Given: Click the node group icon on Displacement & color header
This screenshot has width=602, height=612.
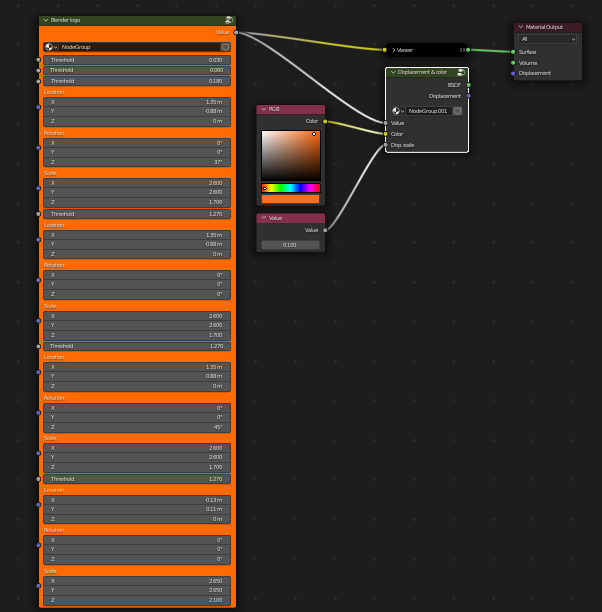Looking at the screenshot, I should coord(461,72).
